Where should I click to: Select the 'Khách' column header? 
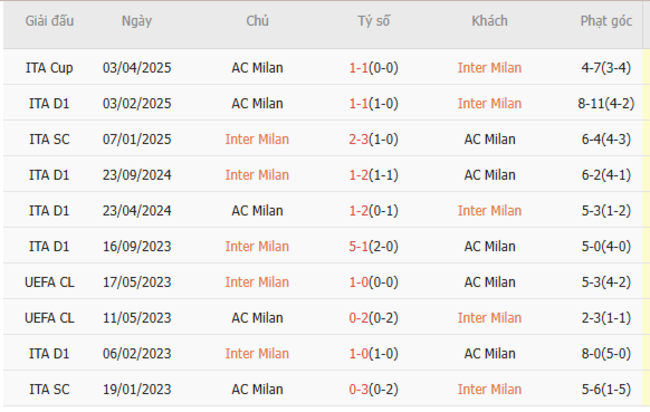[x=489, y=21]
